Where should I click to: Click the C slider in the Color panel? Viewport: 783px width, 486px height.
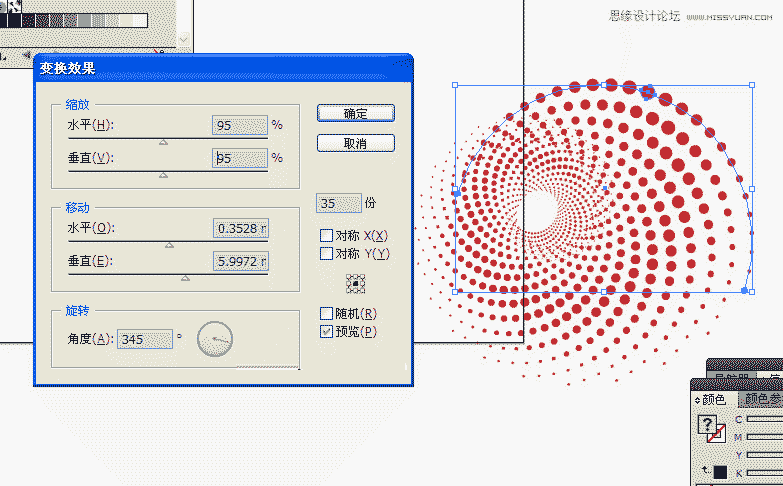pyautogui.click(x=765, y=419)
